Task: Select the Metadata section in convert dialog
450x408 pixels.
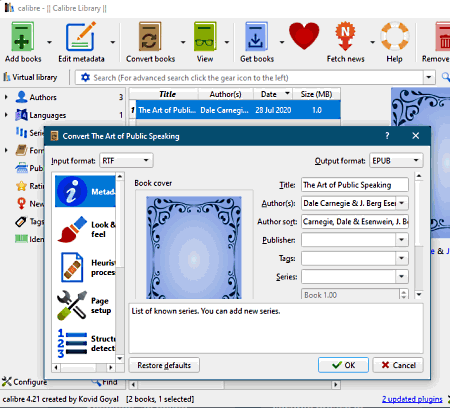Action: [85, 191]
